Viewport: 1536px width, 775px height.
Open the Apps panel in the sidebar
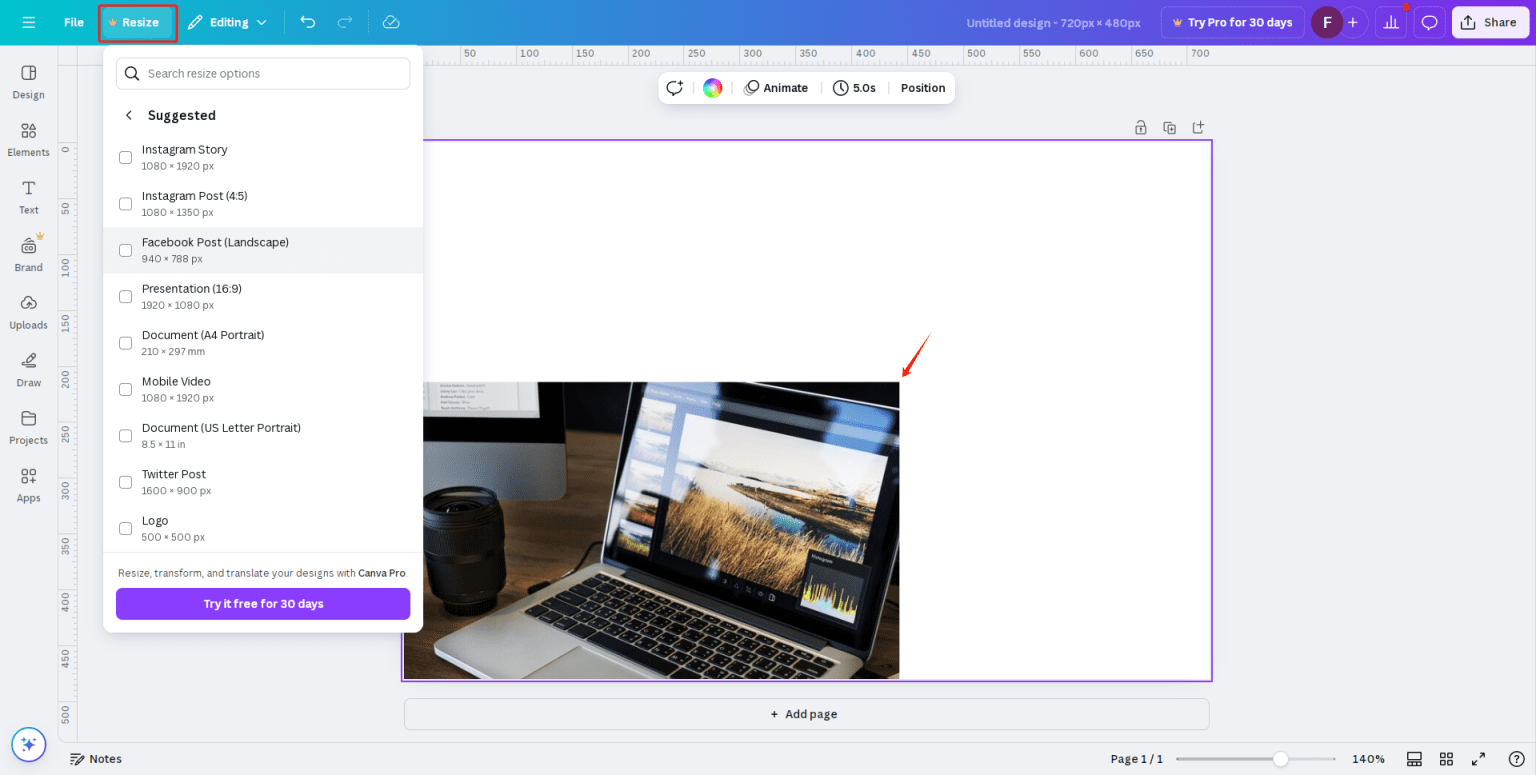[28, 485]
